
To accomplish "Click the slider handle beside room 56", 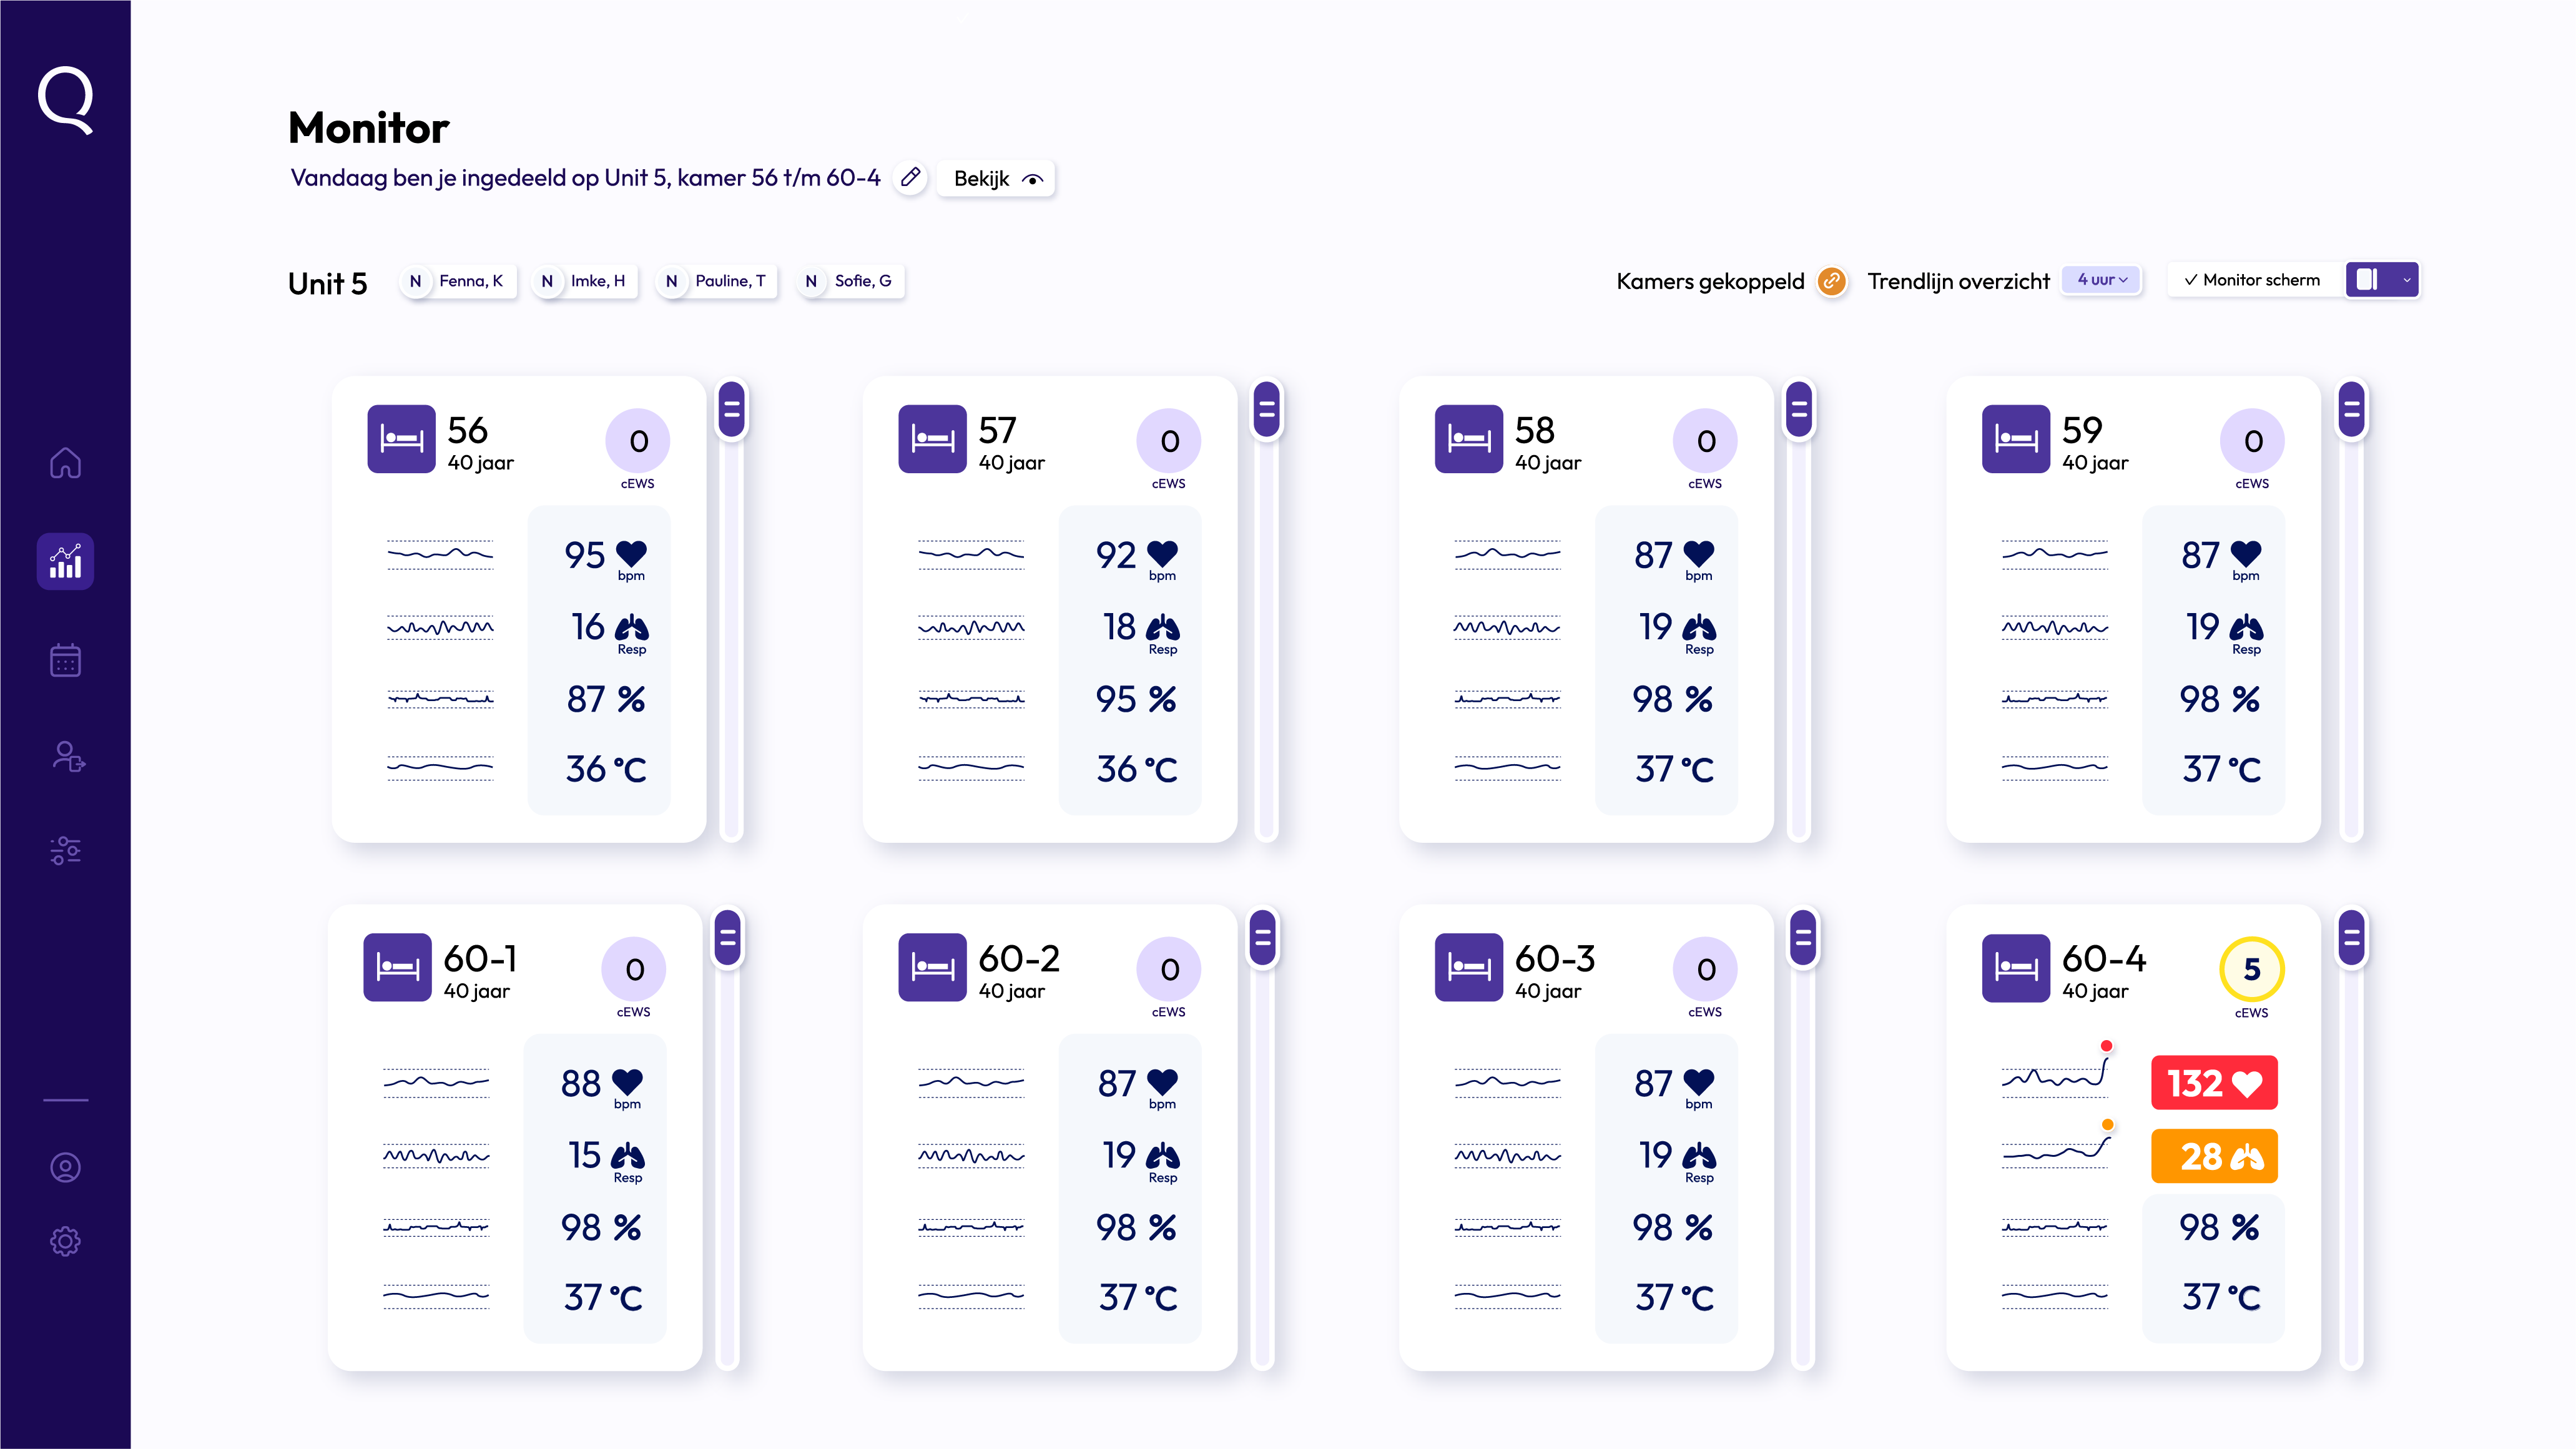I will click(x=732, y=409).
